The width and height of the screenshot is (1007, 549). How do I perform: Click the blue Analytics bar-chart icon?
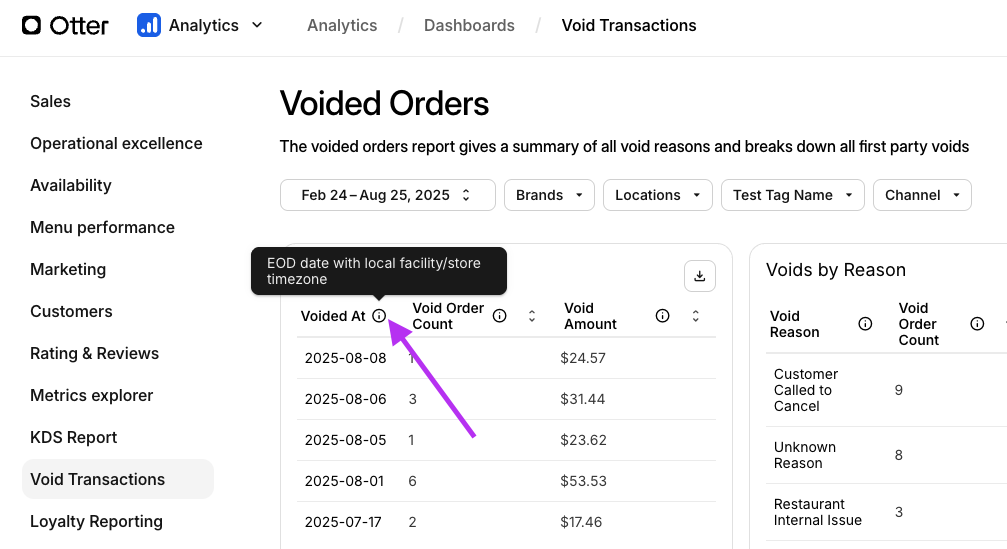click(149, 25)
